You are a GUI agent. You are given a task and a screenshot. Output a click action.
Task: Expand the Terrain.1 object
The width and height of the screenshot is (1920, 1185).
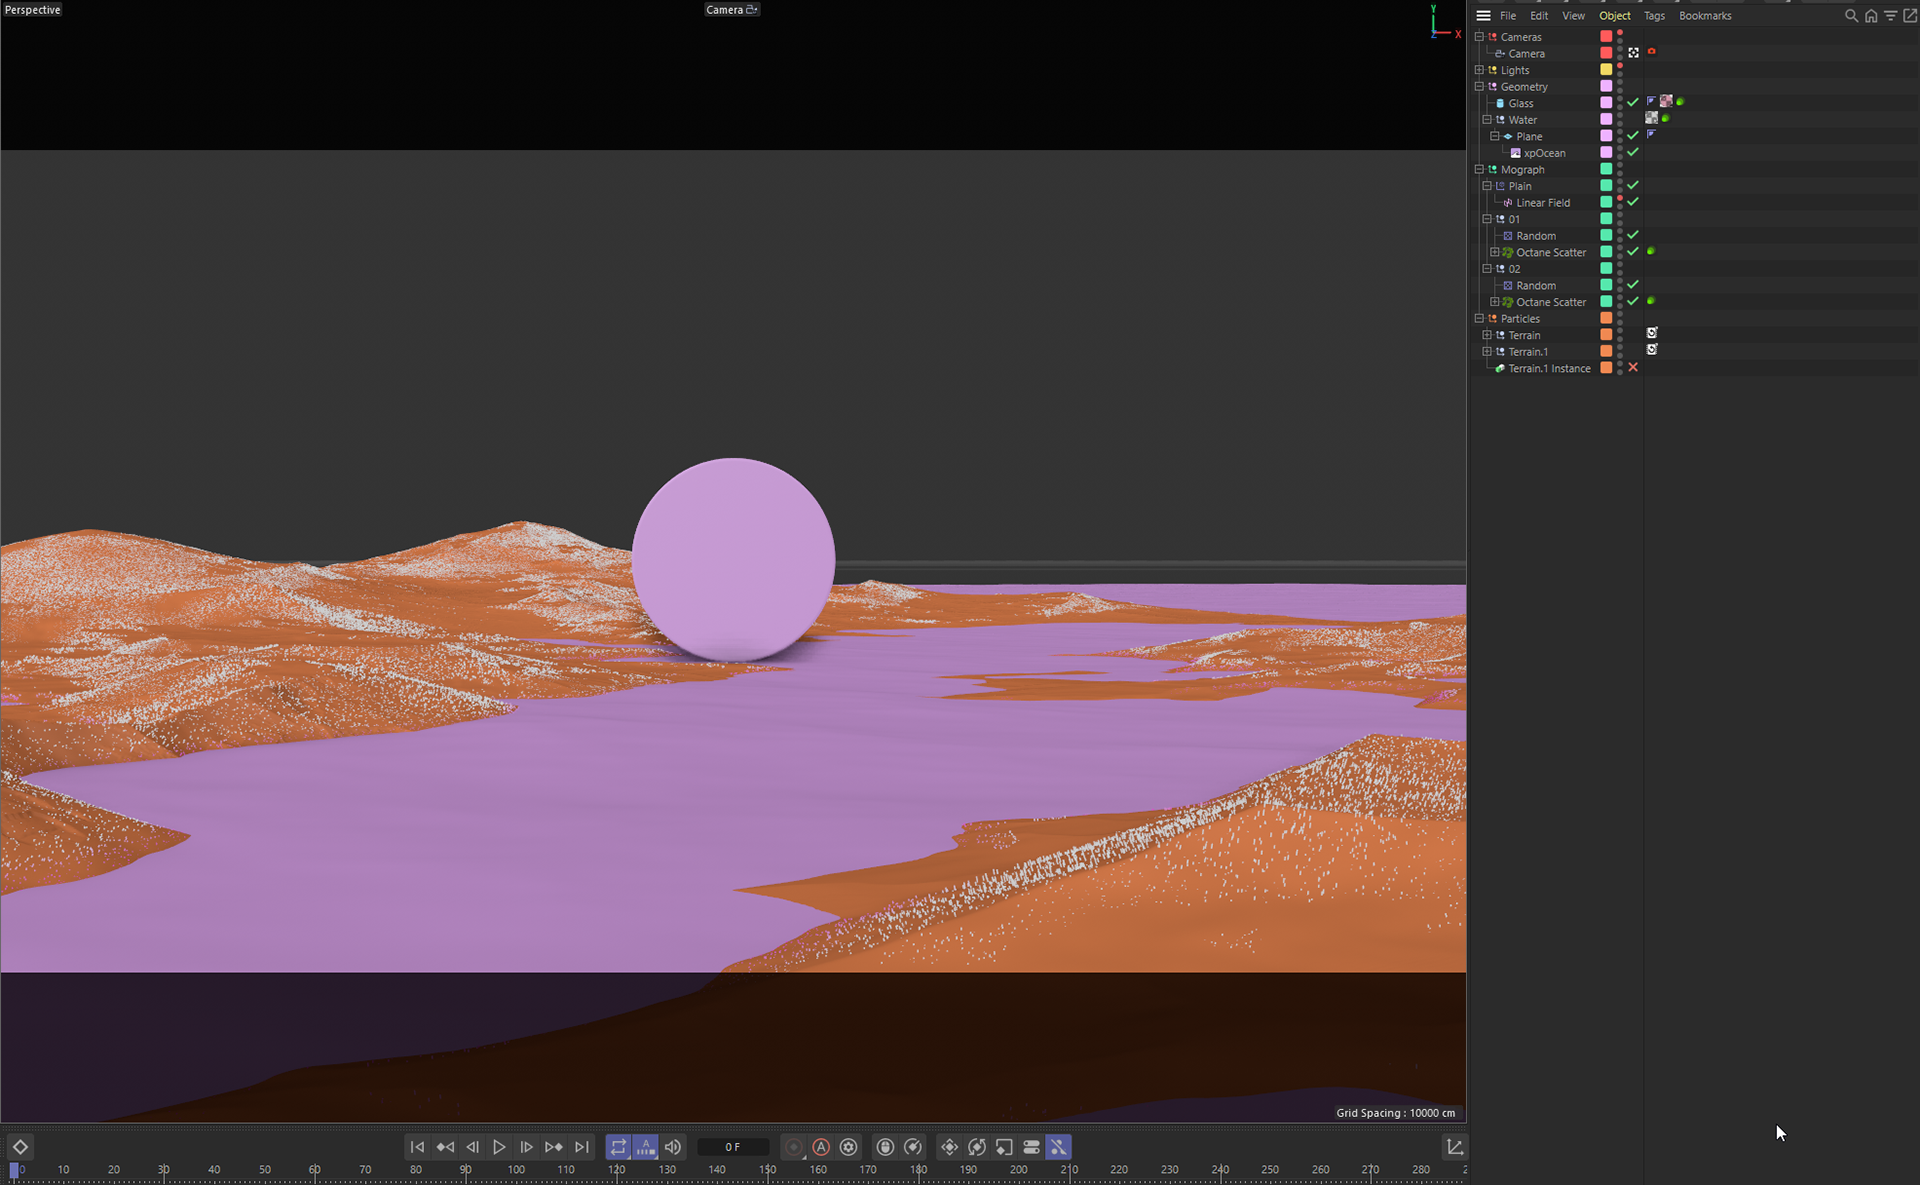pos(1487,351)
